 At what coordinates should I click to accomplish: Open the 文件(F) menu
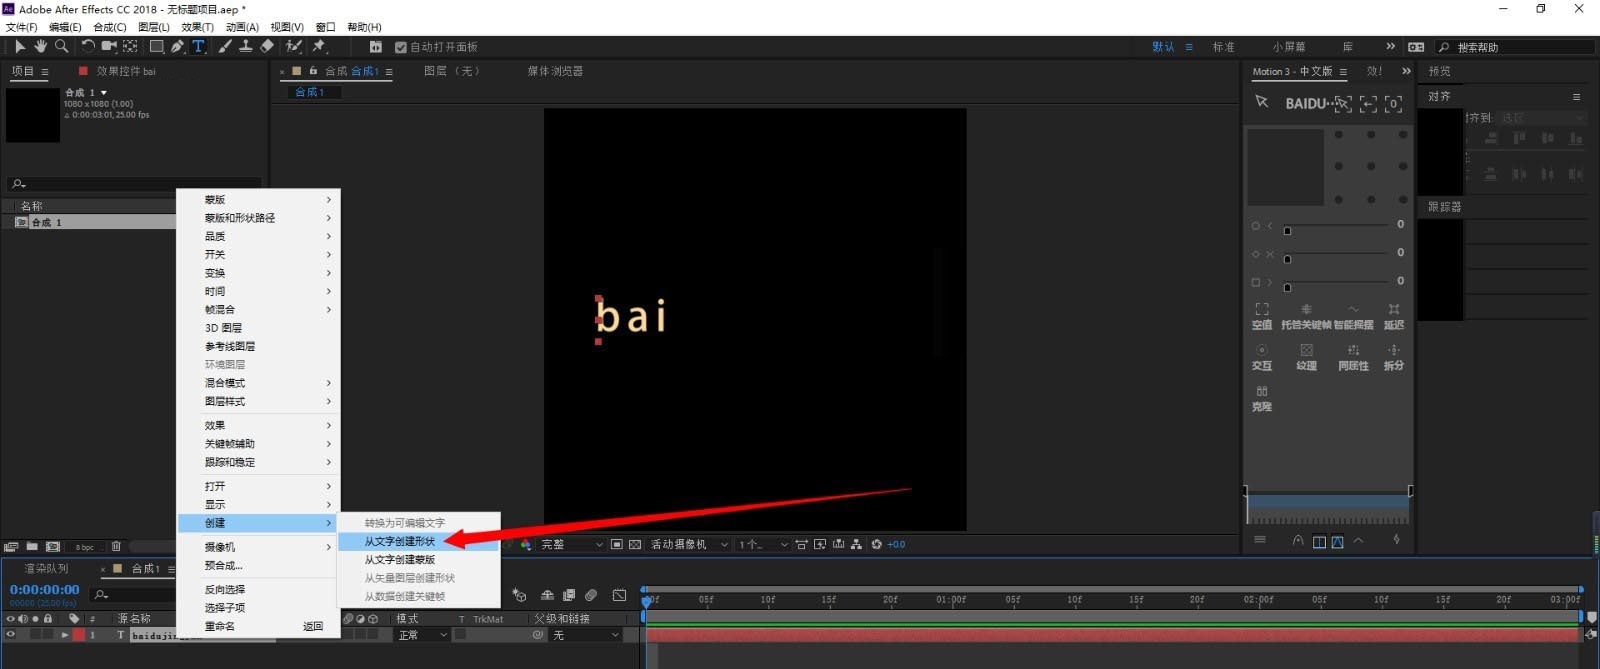[21, 27]
